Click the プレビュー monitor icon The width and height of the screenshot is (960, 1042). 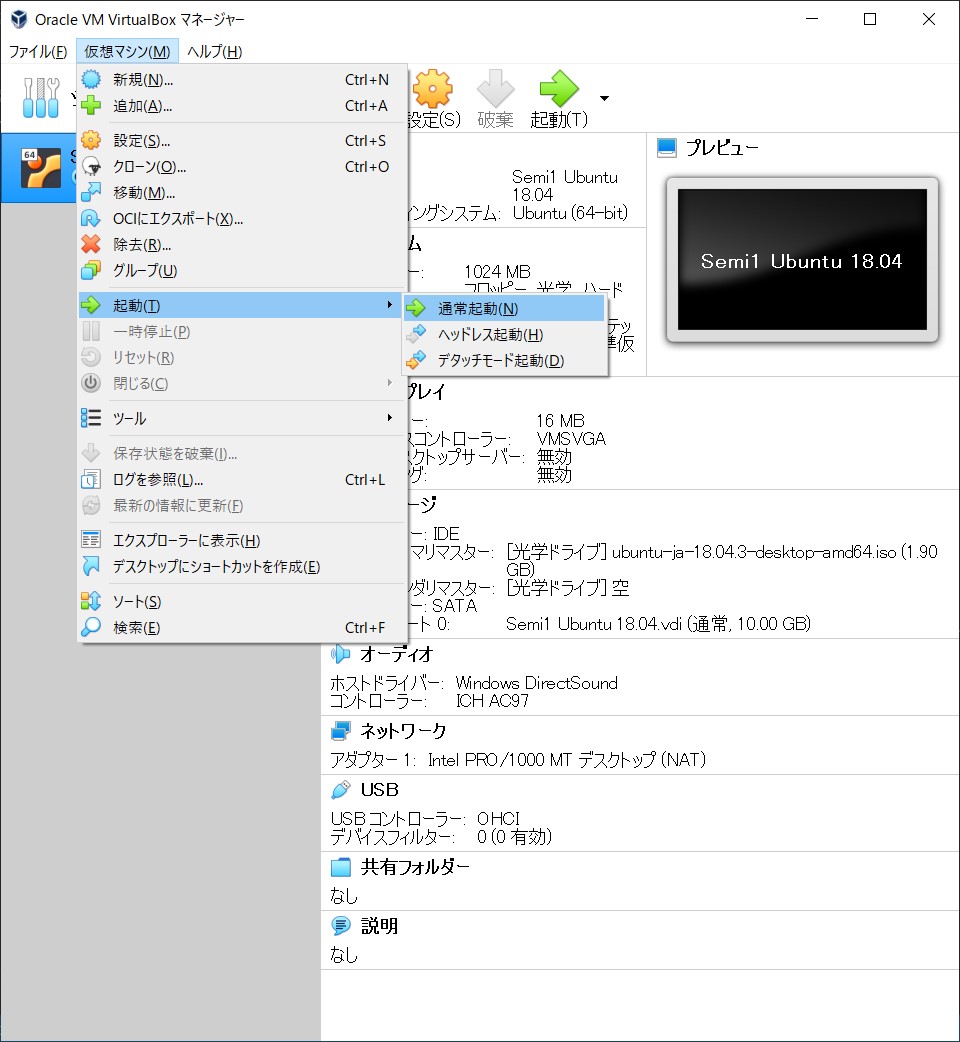click(666, 148)
